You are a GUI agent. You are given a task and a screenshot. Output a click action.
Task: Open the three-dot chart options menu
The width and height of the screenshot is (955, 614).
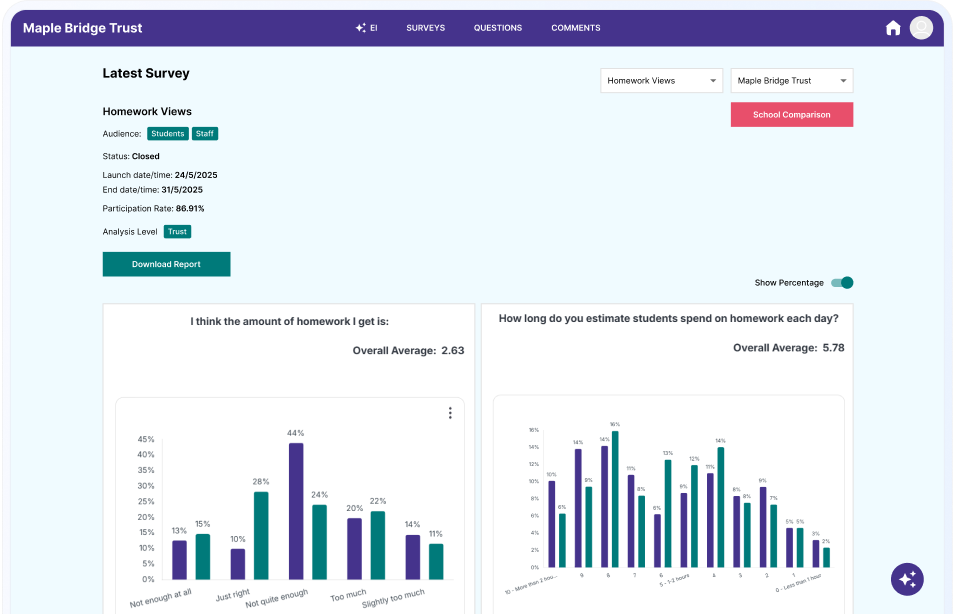[450, 413]
